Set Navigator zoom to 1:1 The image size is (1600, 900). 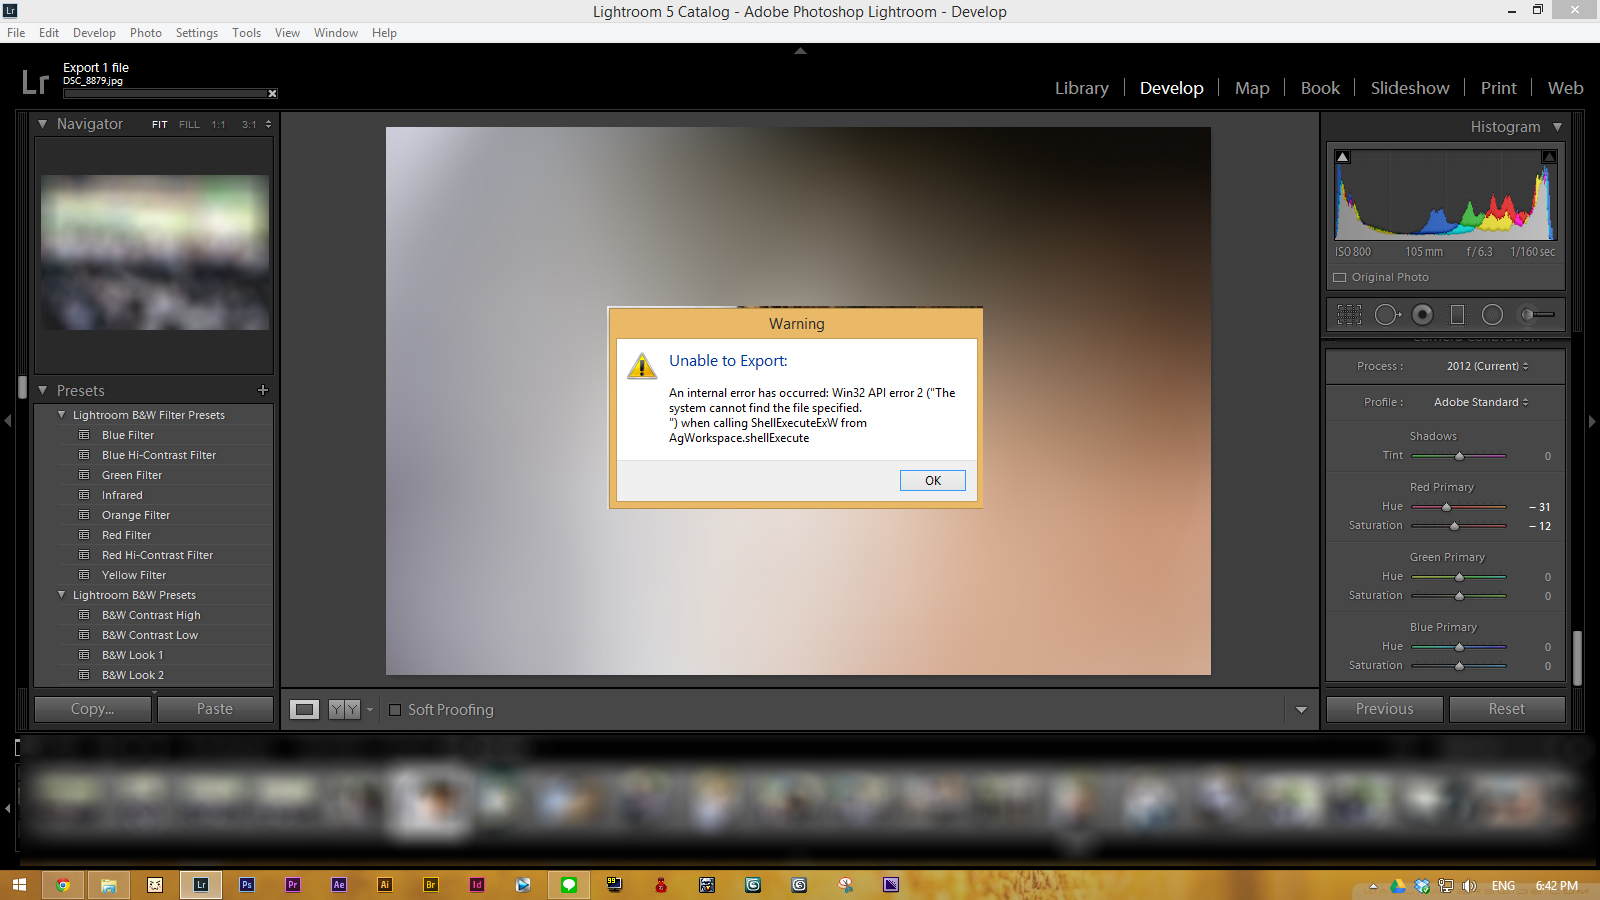coord(218,125)
